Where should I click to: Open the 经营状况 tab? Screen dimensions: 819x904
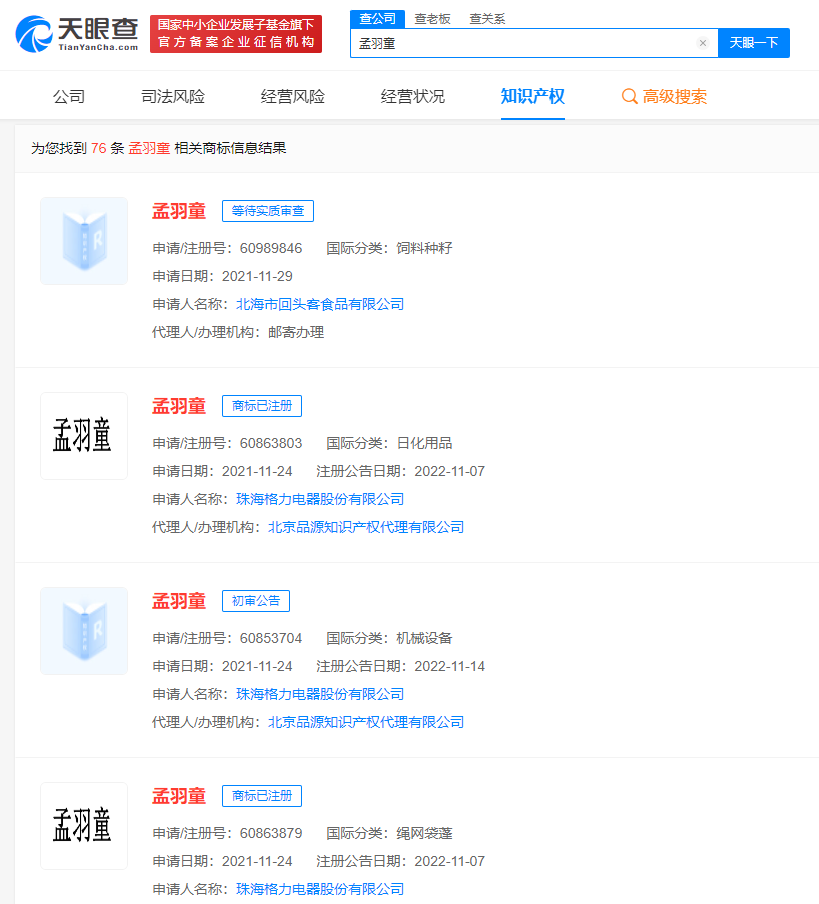tap(413, 96)
